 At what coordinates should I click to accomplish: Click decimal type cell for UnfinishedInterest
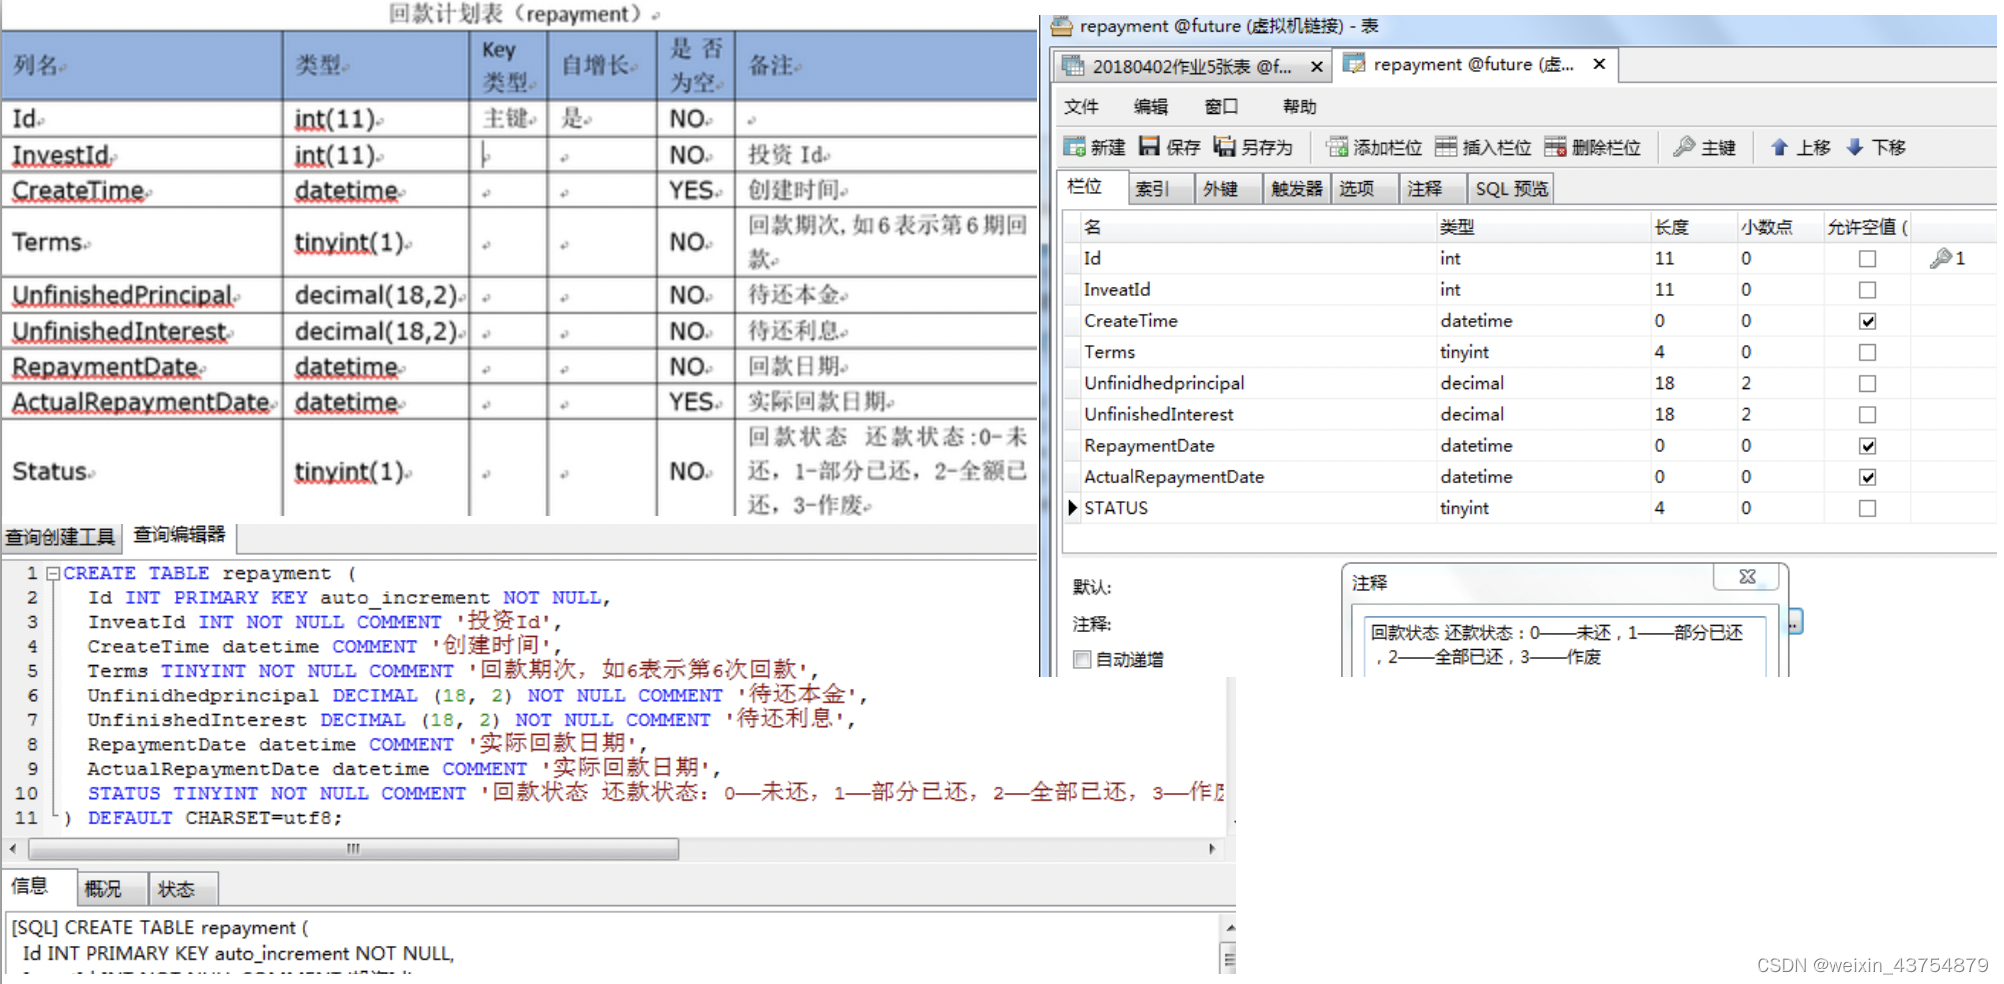point(1541,414)
